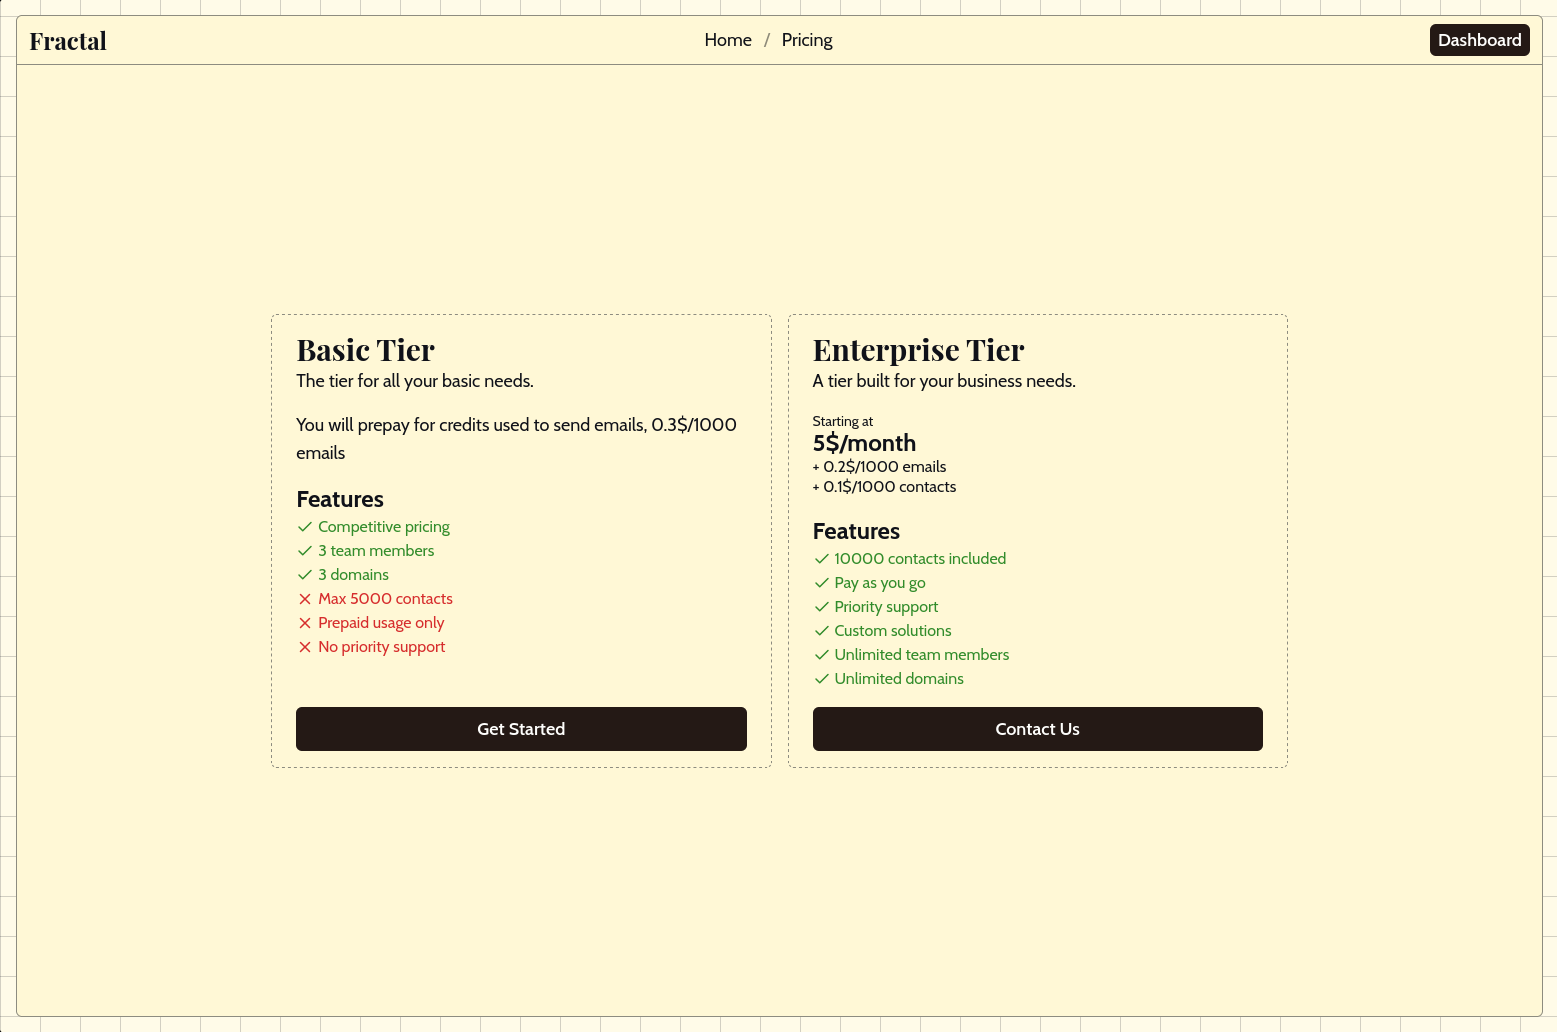Click checkmark icon next to 3 domains

[x=305, y=575]
